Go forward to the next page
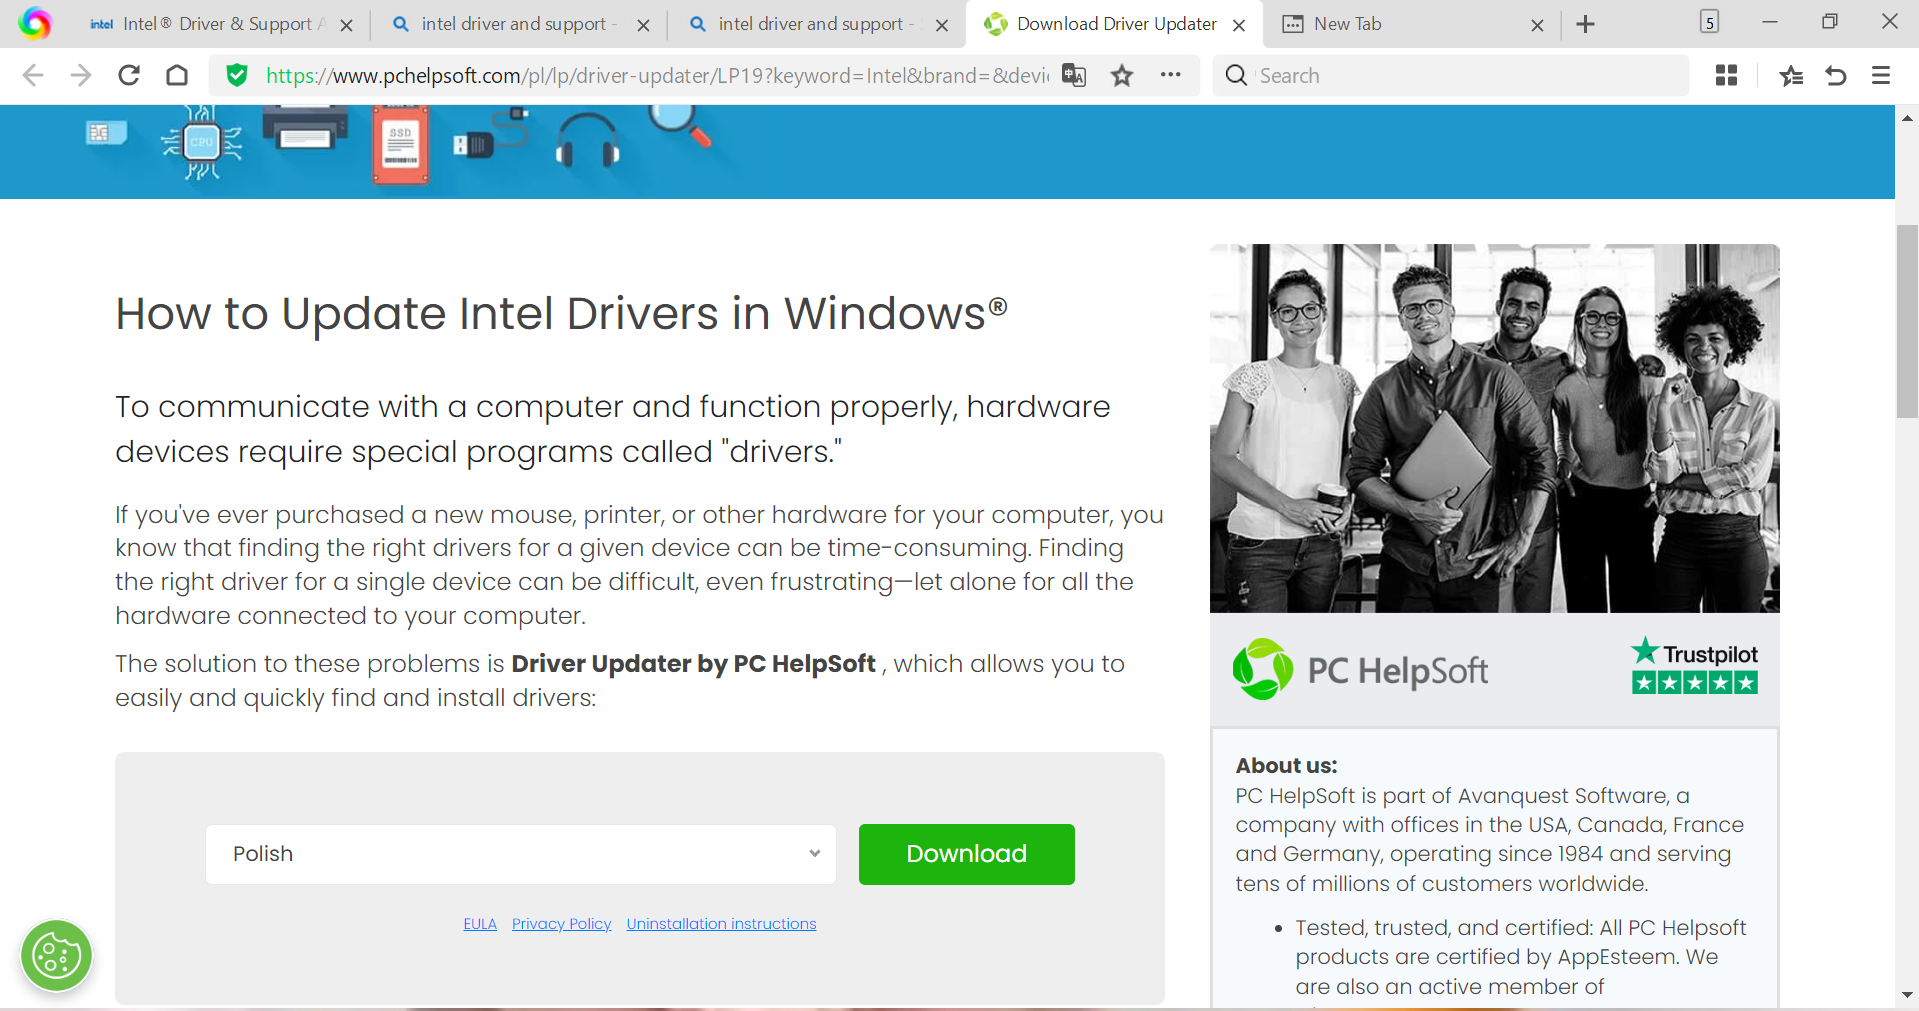1919x1011 pixels. coord(81,75)
